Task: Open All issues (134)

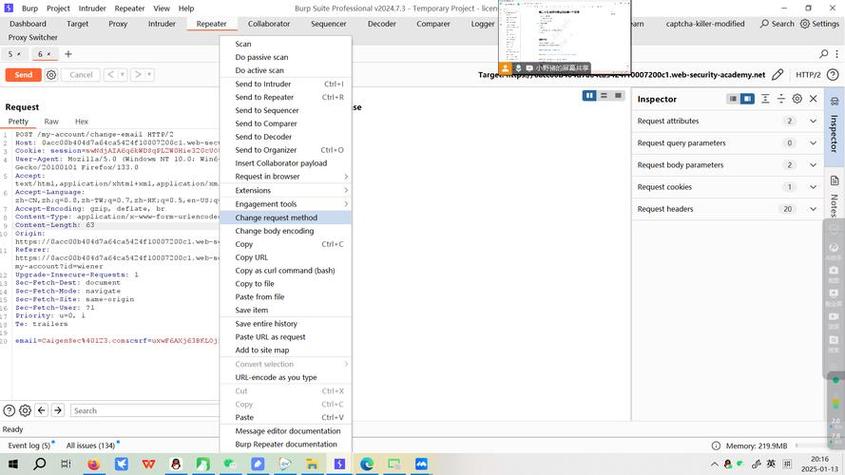Action: pos(91,446)
